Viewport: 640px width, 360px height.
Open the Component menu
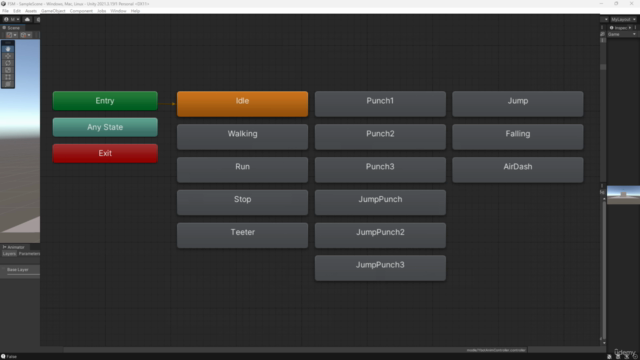81,11
